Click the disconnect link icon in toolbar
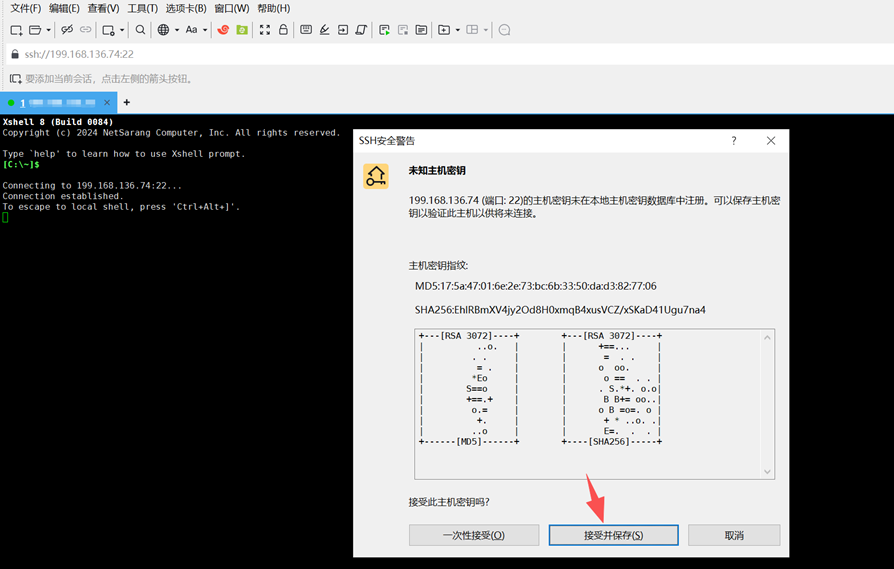 click(67, 30)
